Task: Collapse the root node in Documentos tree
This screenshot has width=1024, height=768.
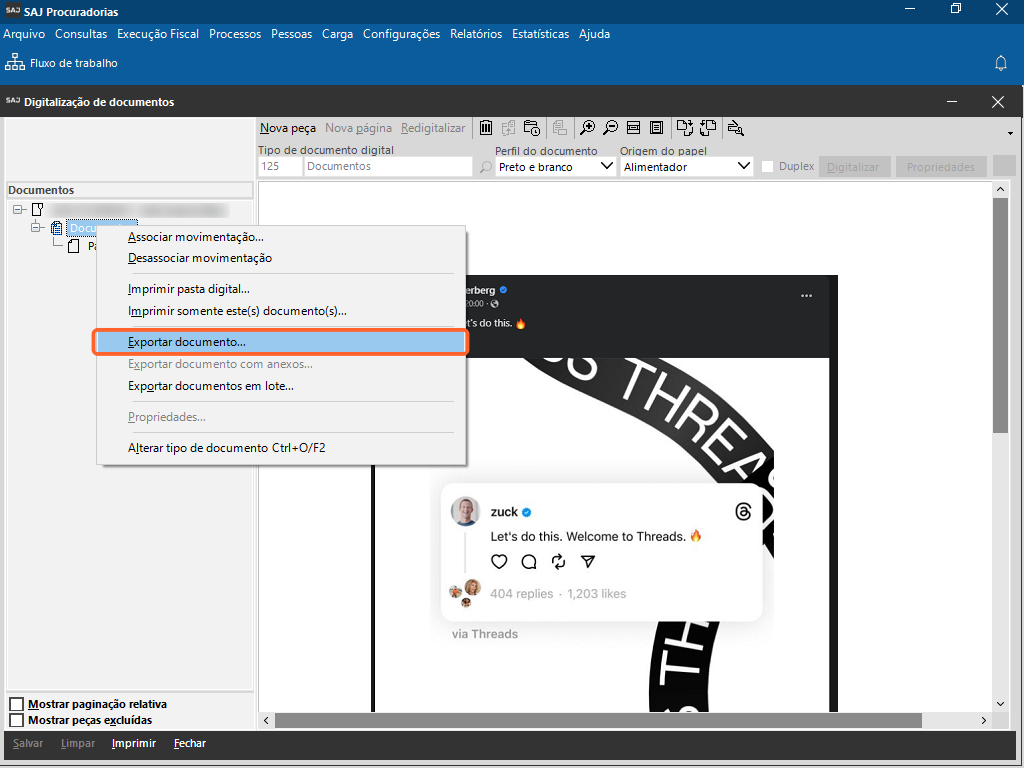Action: [18, 210]
